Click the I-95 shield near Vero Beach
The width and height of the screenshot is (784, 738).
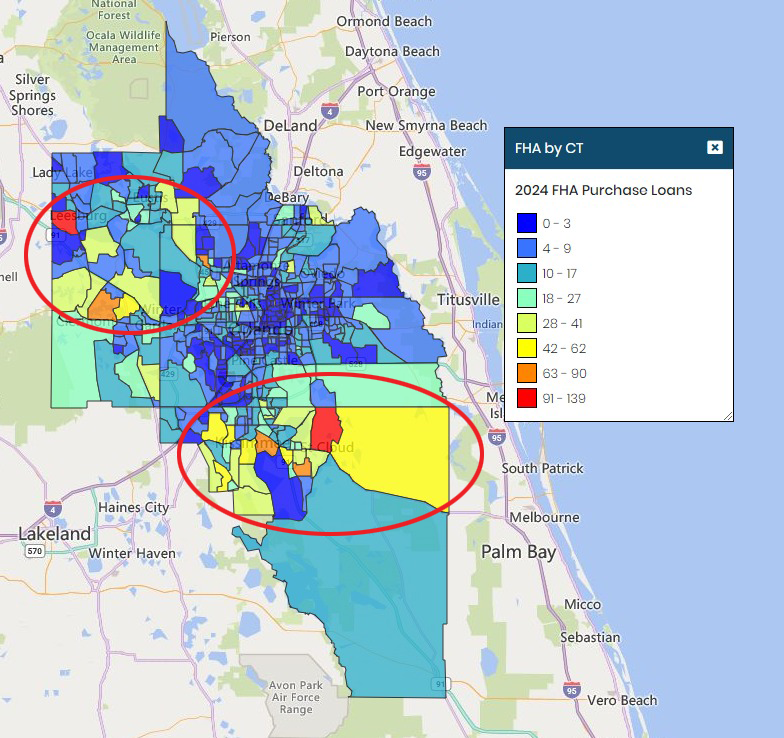pyautogui.click(x=571, y=690)
